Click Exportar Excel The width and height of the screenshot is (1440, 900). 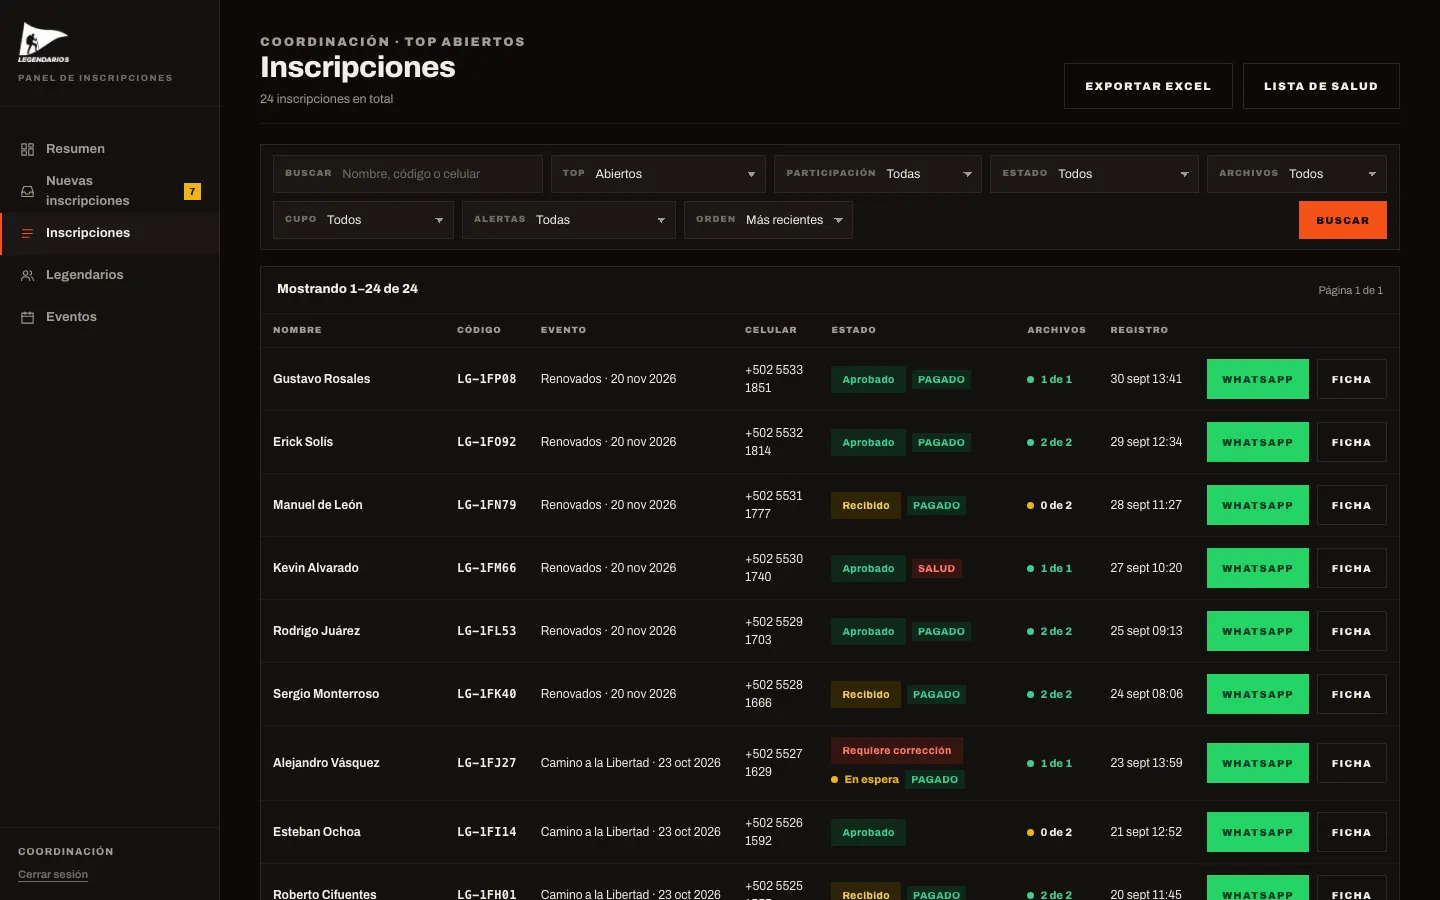[1148, 86]
